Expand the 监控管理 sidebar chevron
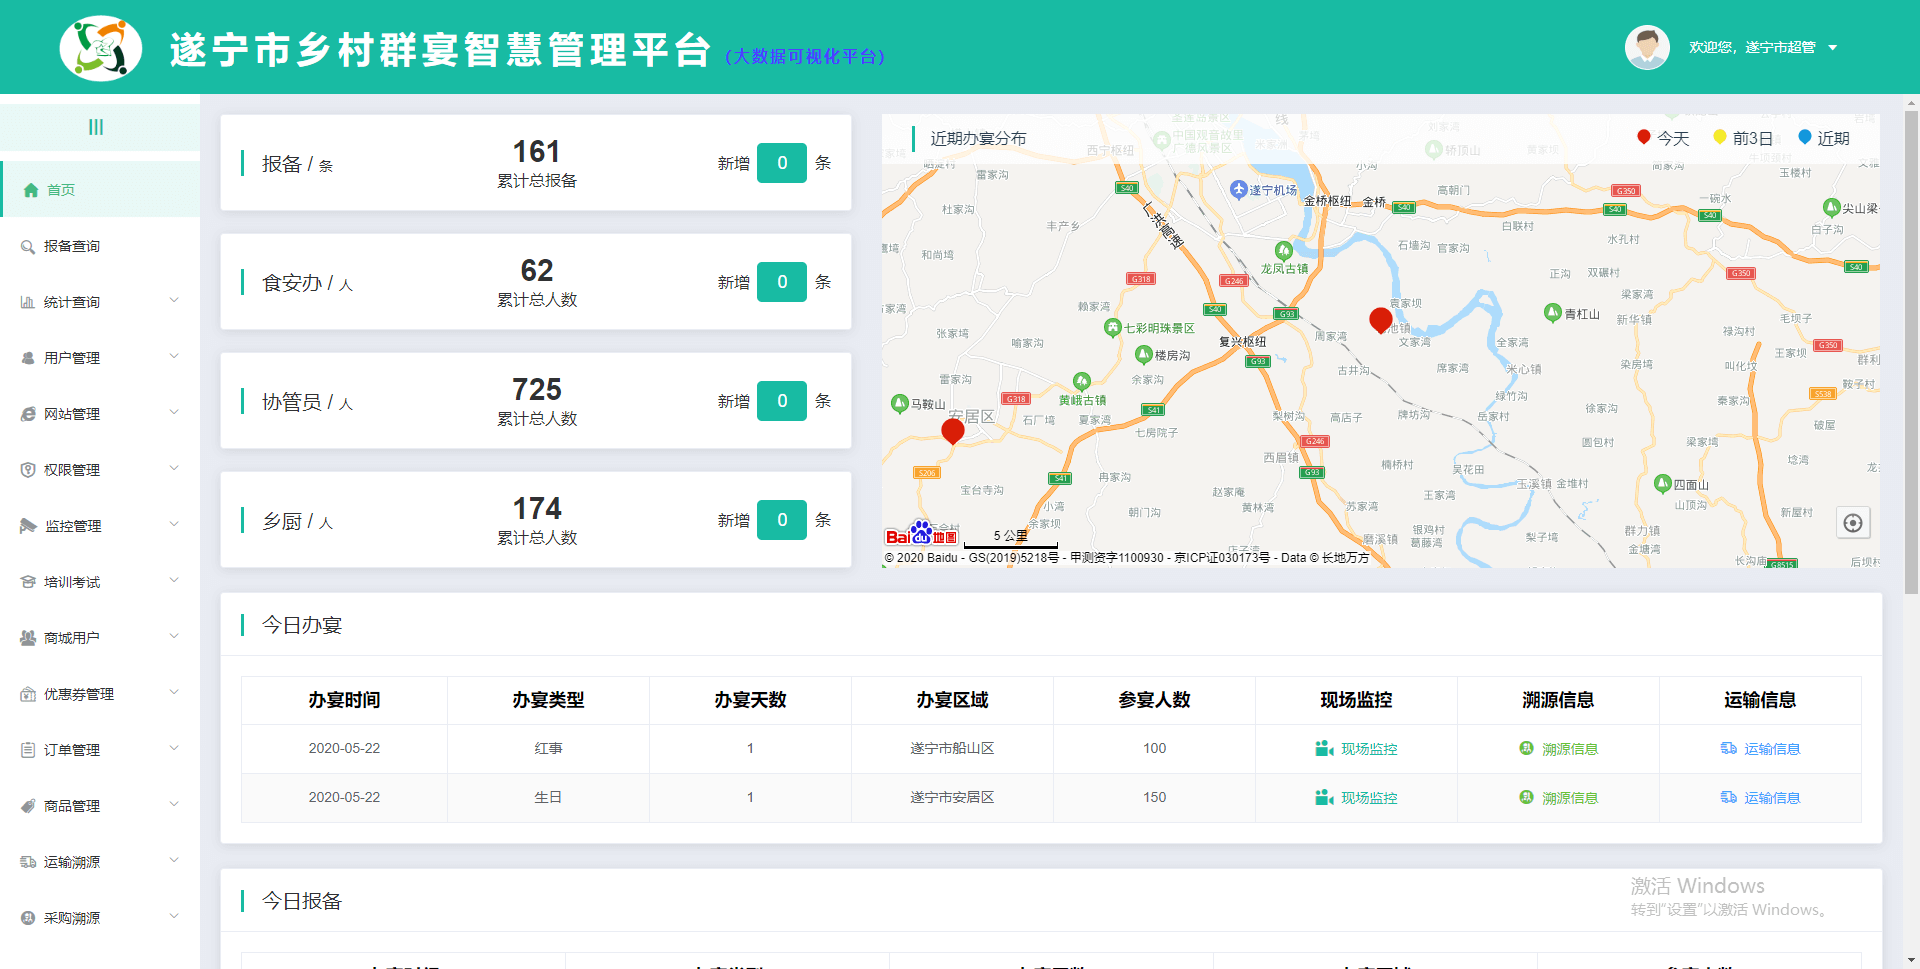The height and width of the screenshot is (969, 1920). [174, 525]
